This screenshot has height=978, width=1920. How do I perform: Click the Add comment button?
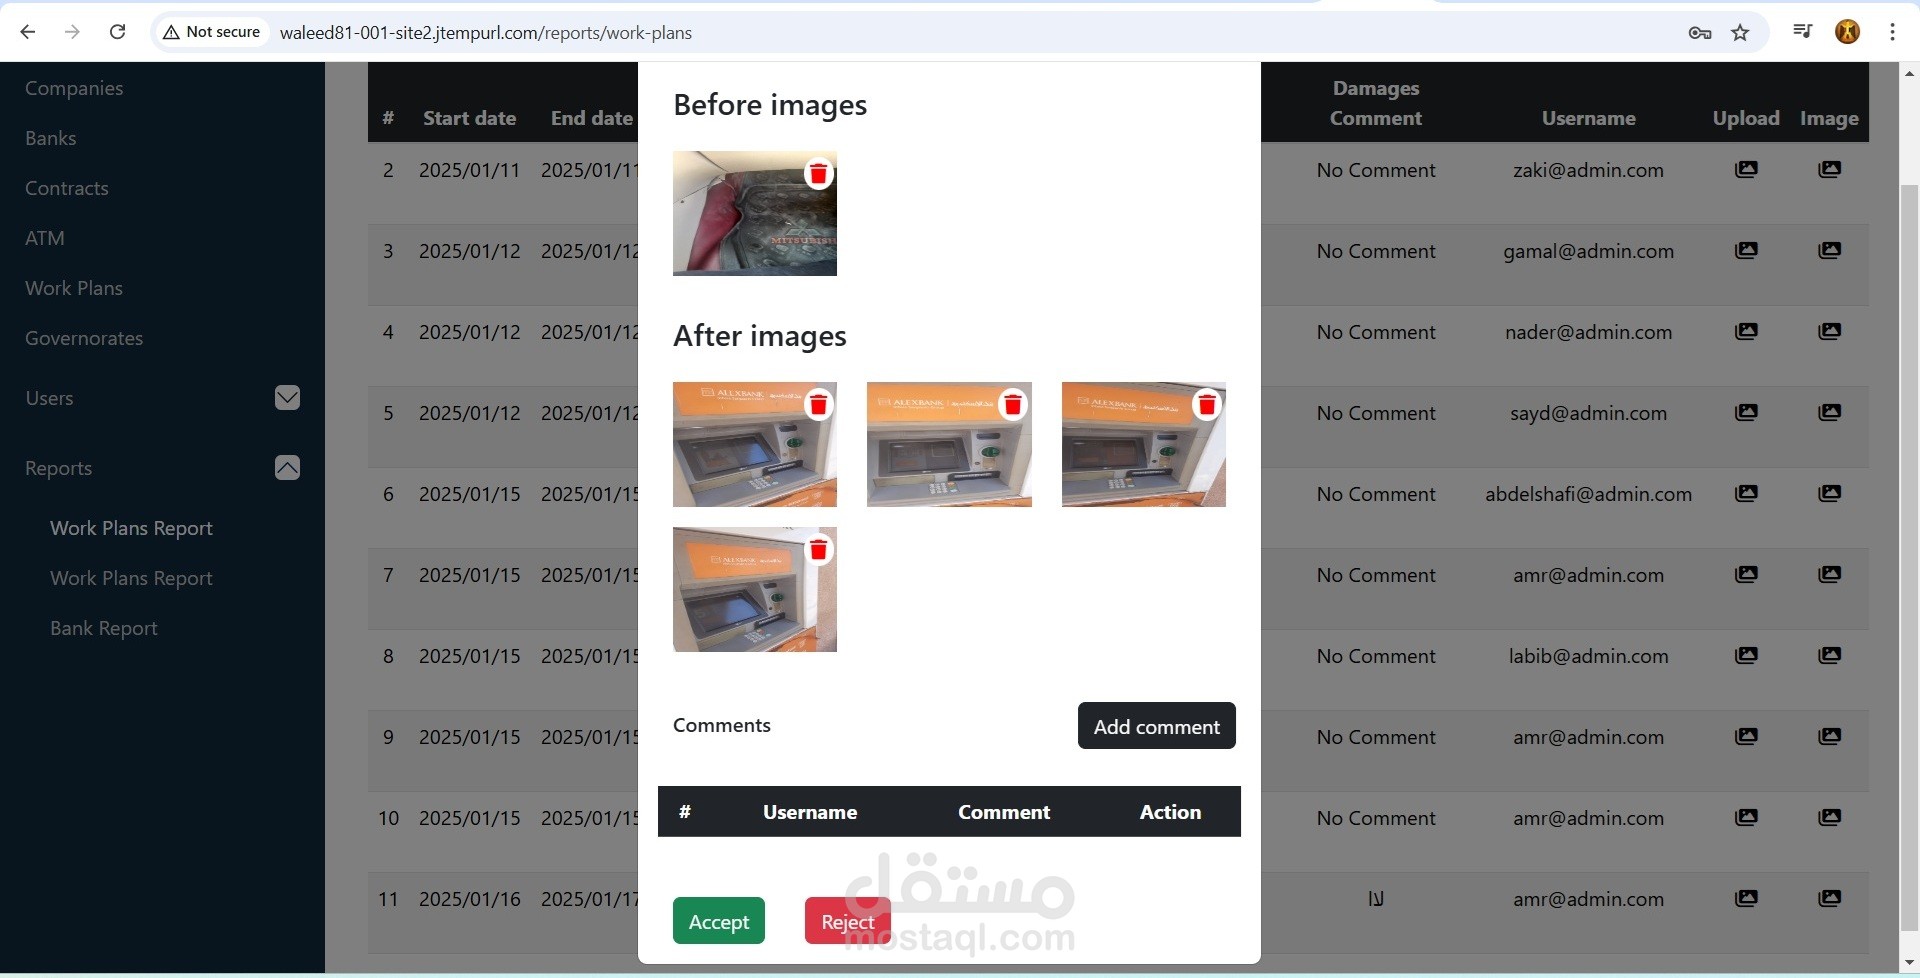[1156, 726]
